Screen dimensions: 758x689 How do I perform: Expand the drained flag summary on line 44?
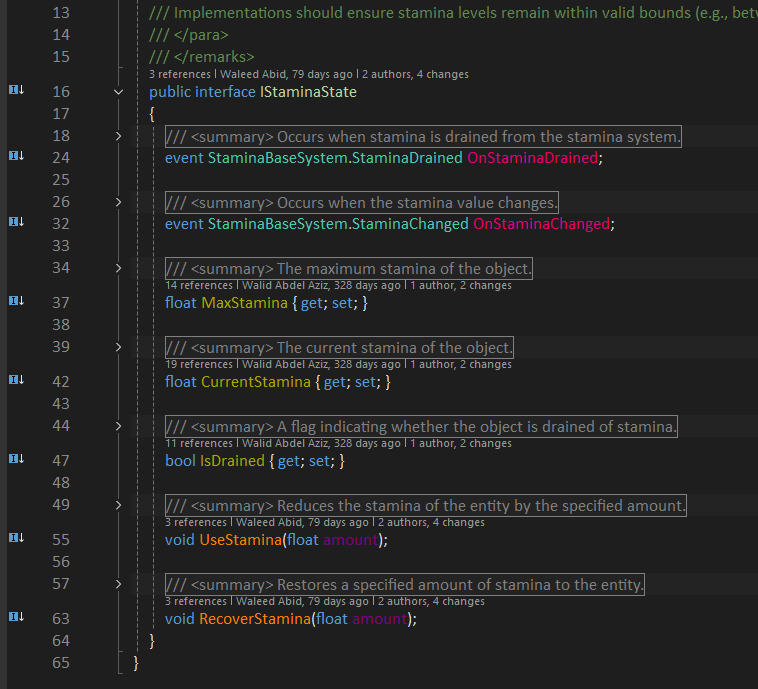click(x=119, y=426)
